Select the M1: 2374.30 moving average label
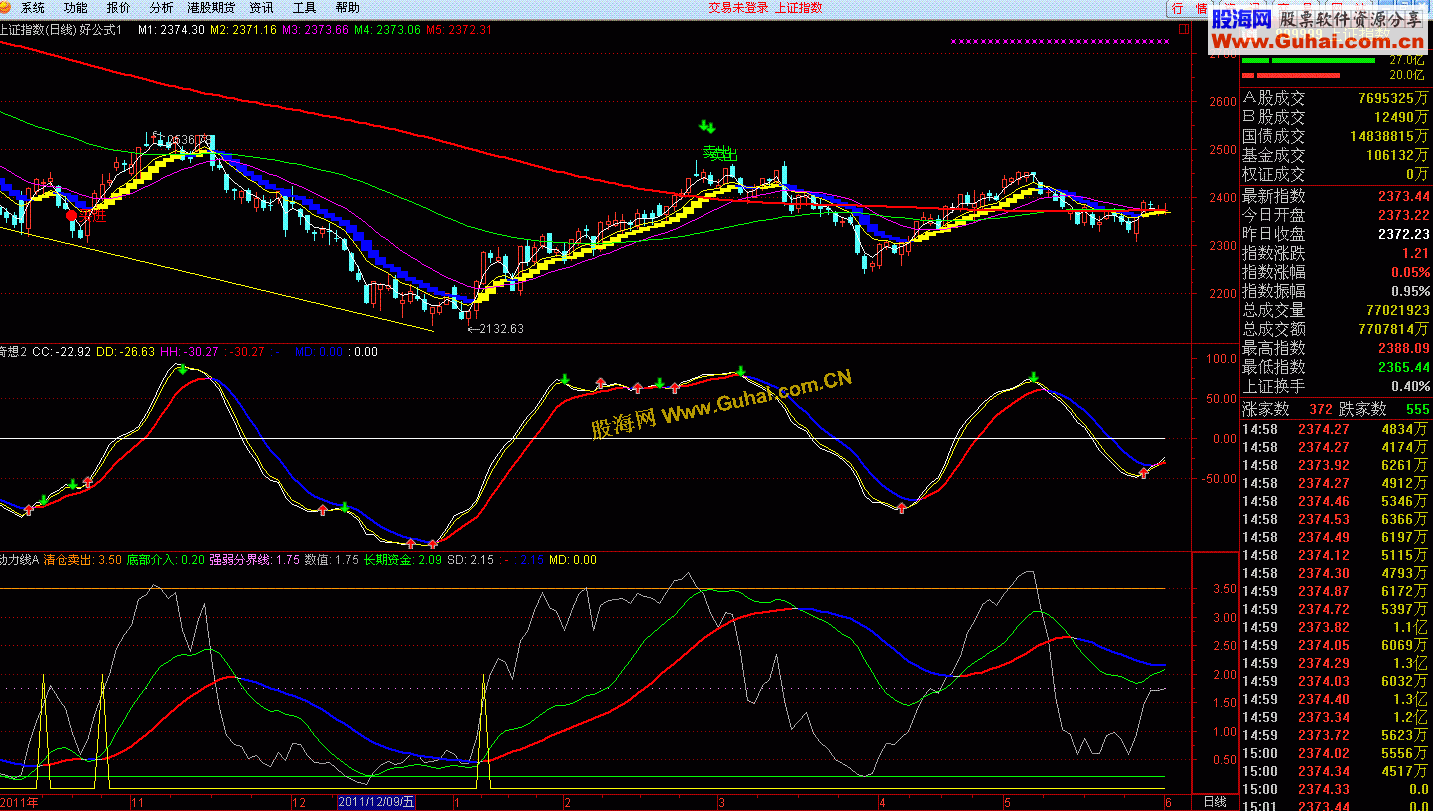This screenshot has width=1433, height=811. click(171, 30)
